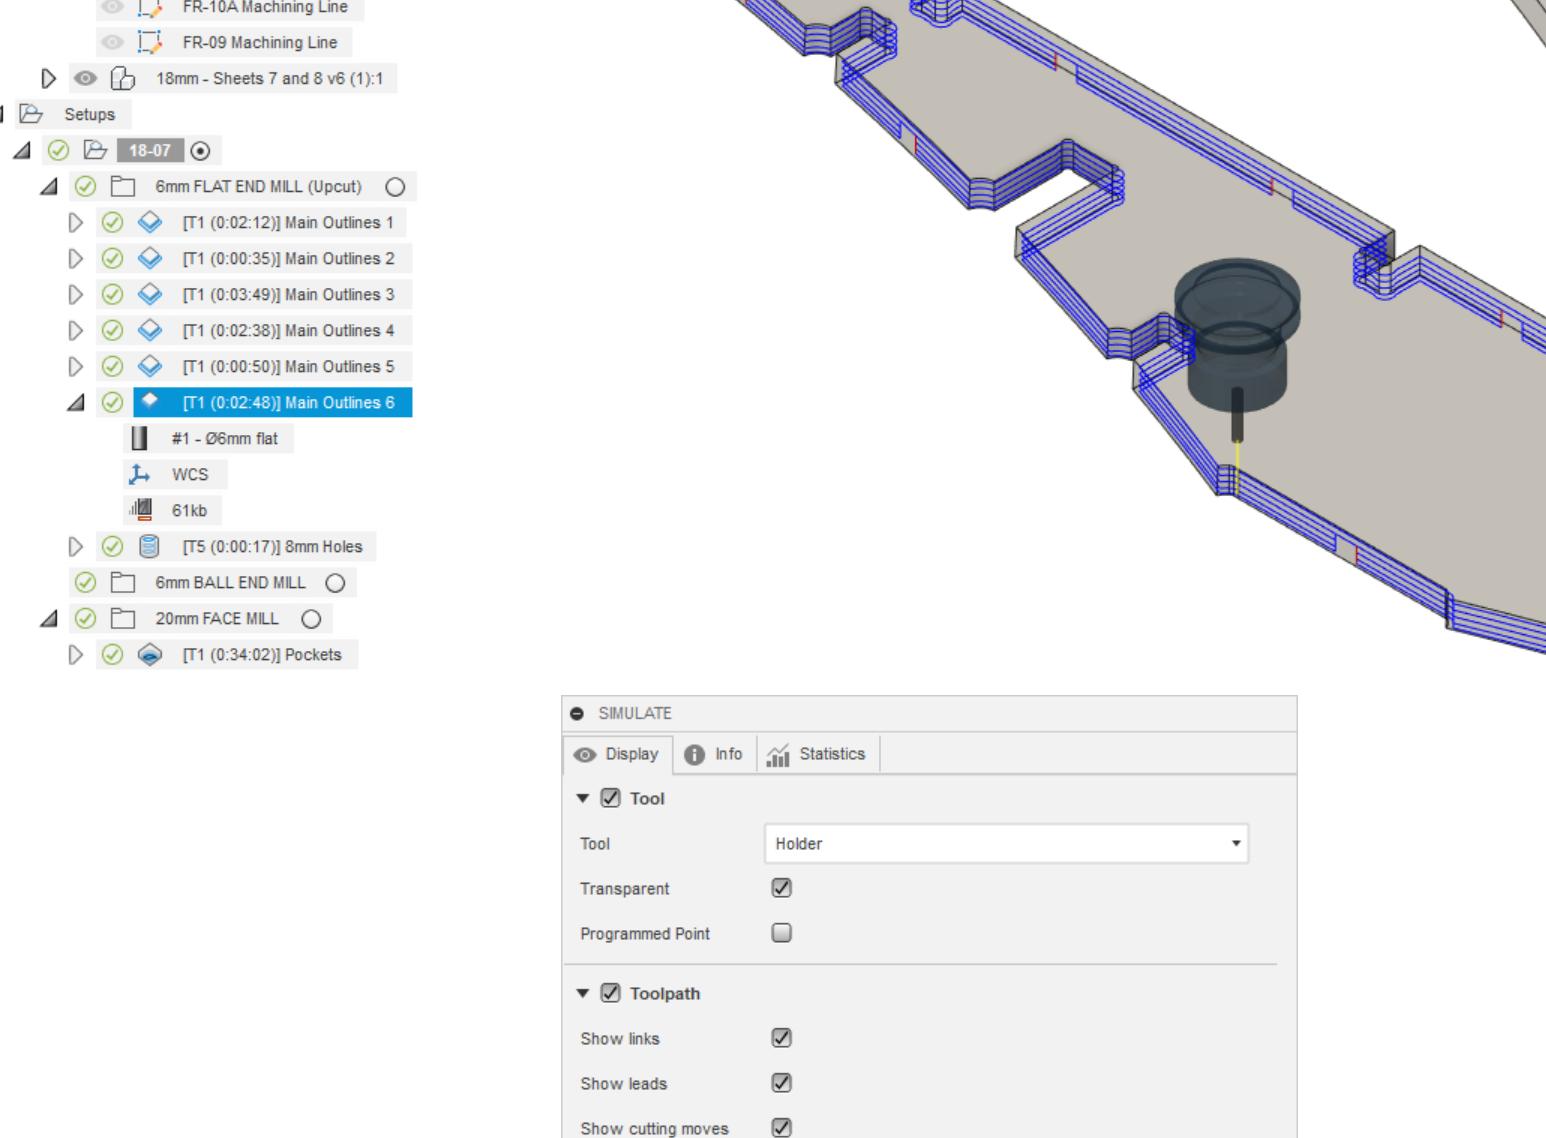
Task: Click the setup icon next to 18-07
Action: 95,150
